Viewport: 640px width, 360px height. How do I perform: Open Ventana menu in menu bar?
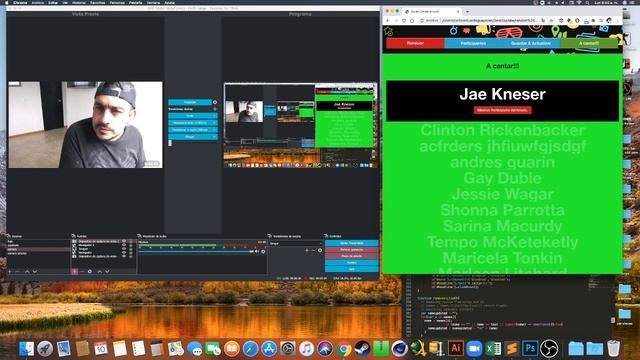tap(153, 2)
